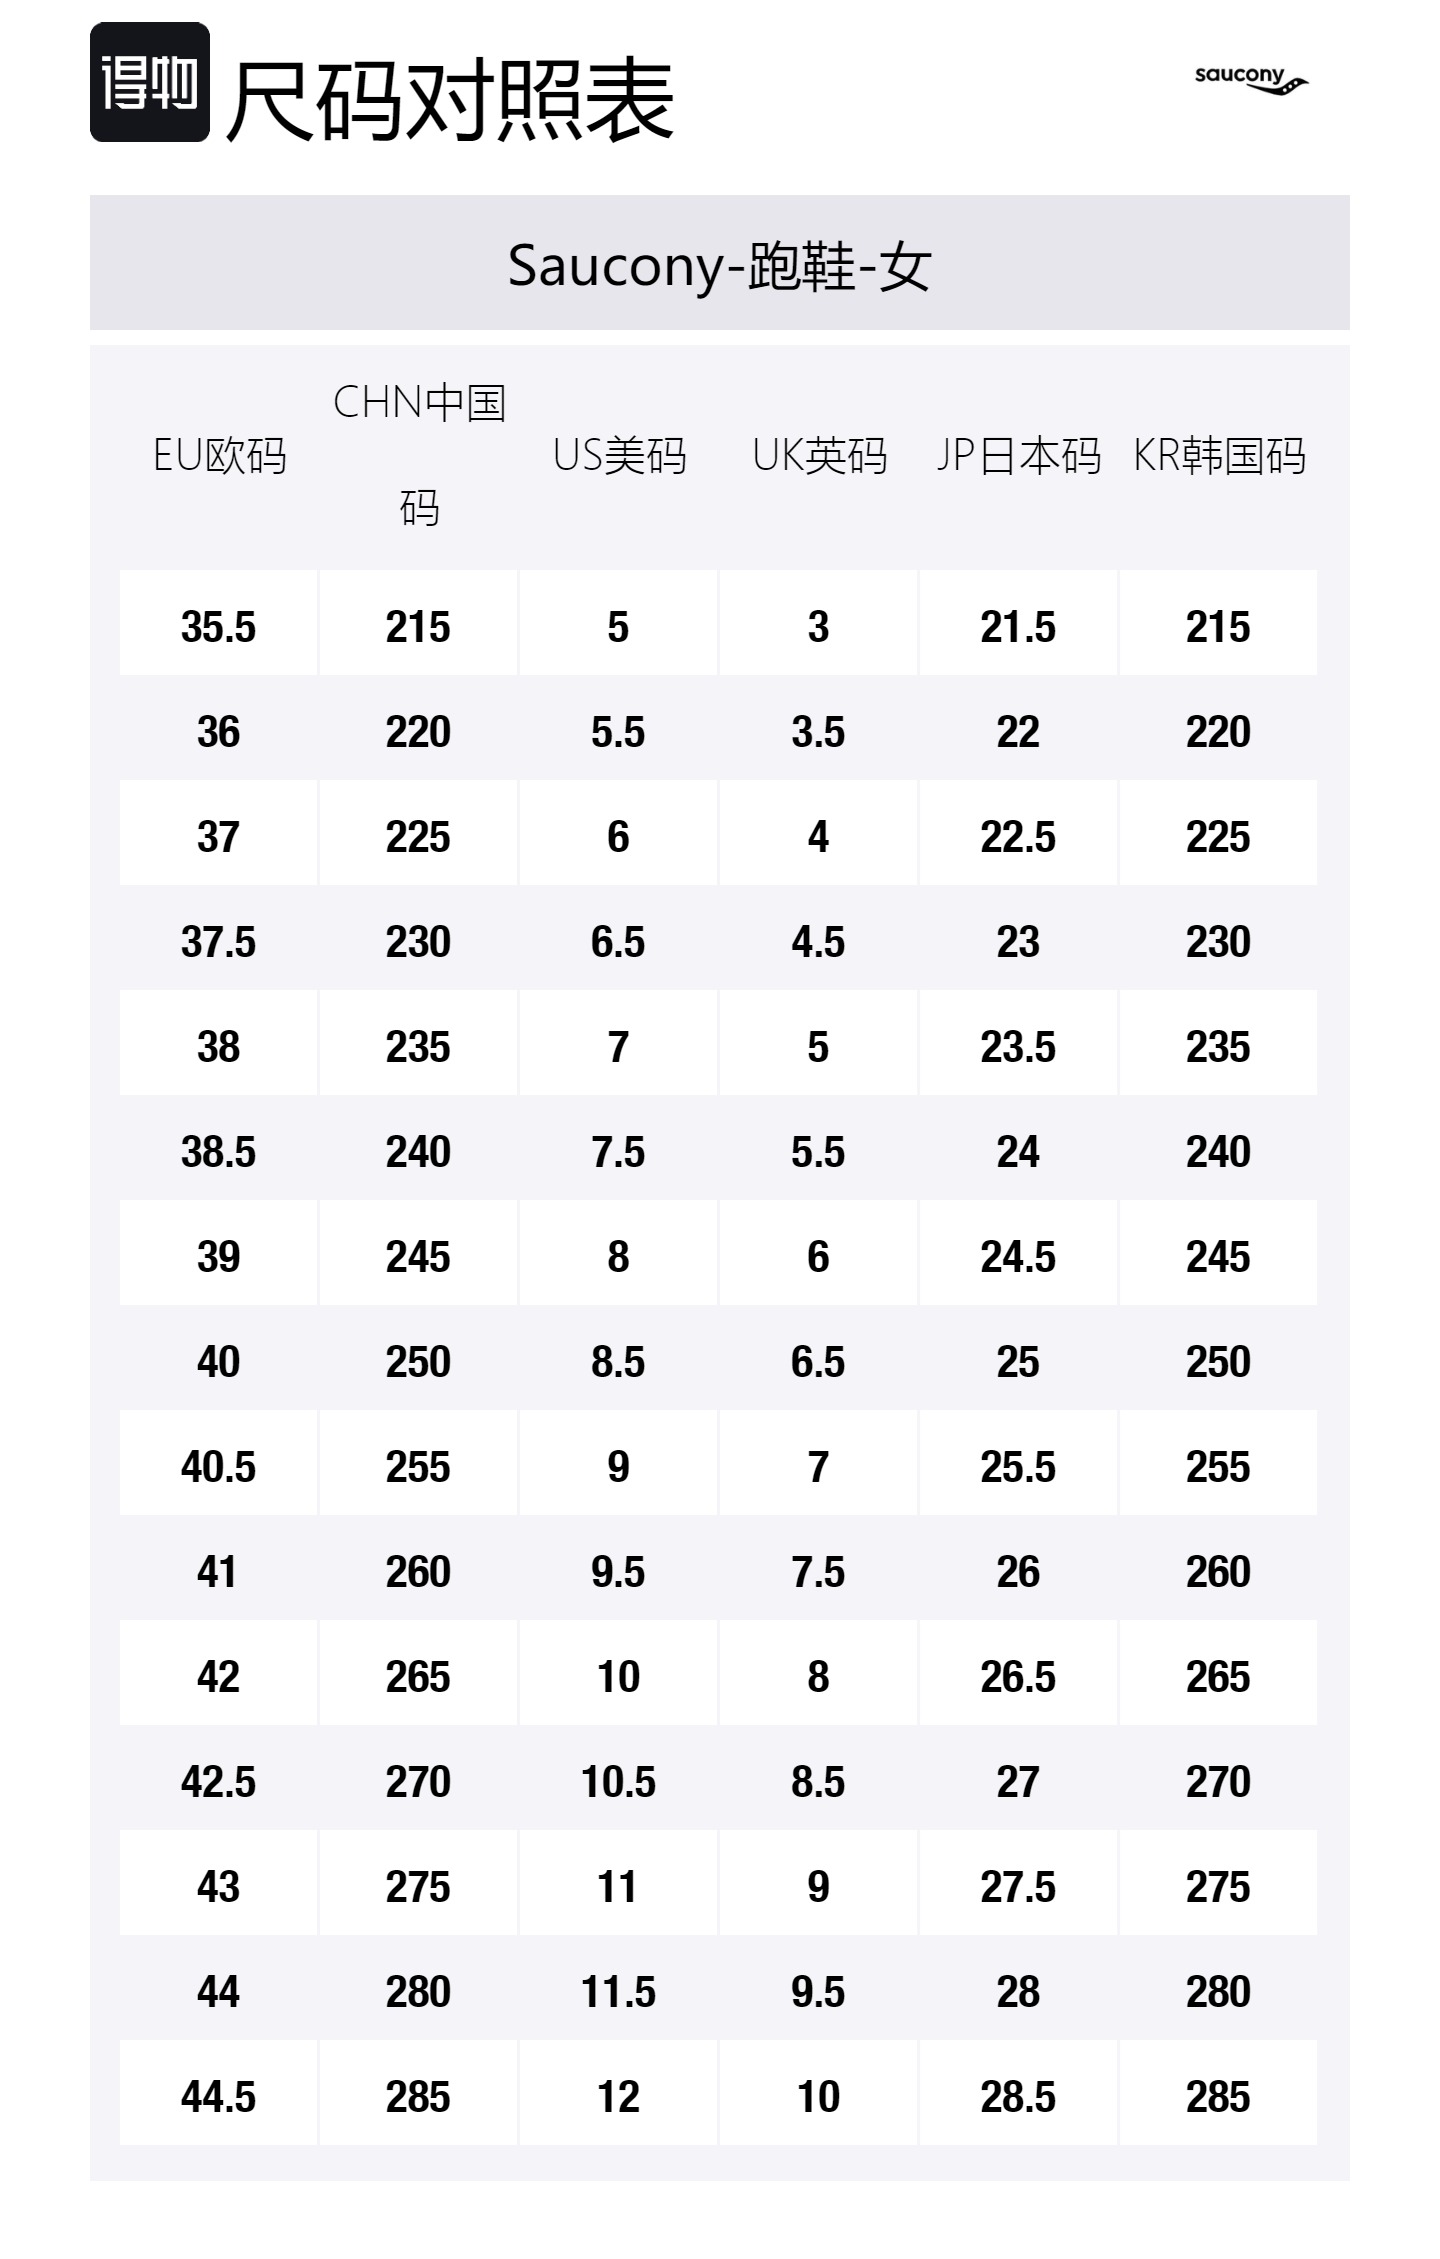Click the US size 7.5 cell
The height and width of the screenshot is (2259, 1440).
618,1152
